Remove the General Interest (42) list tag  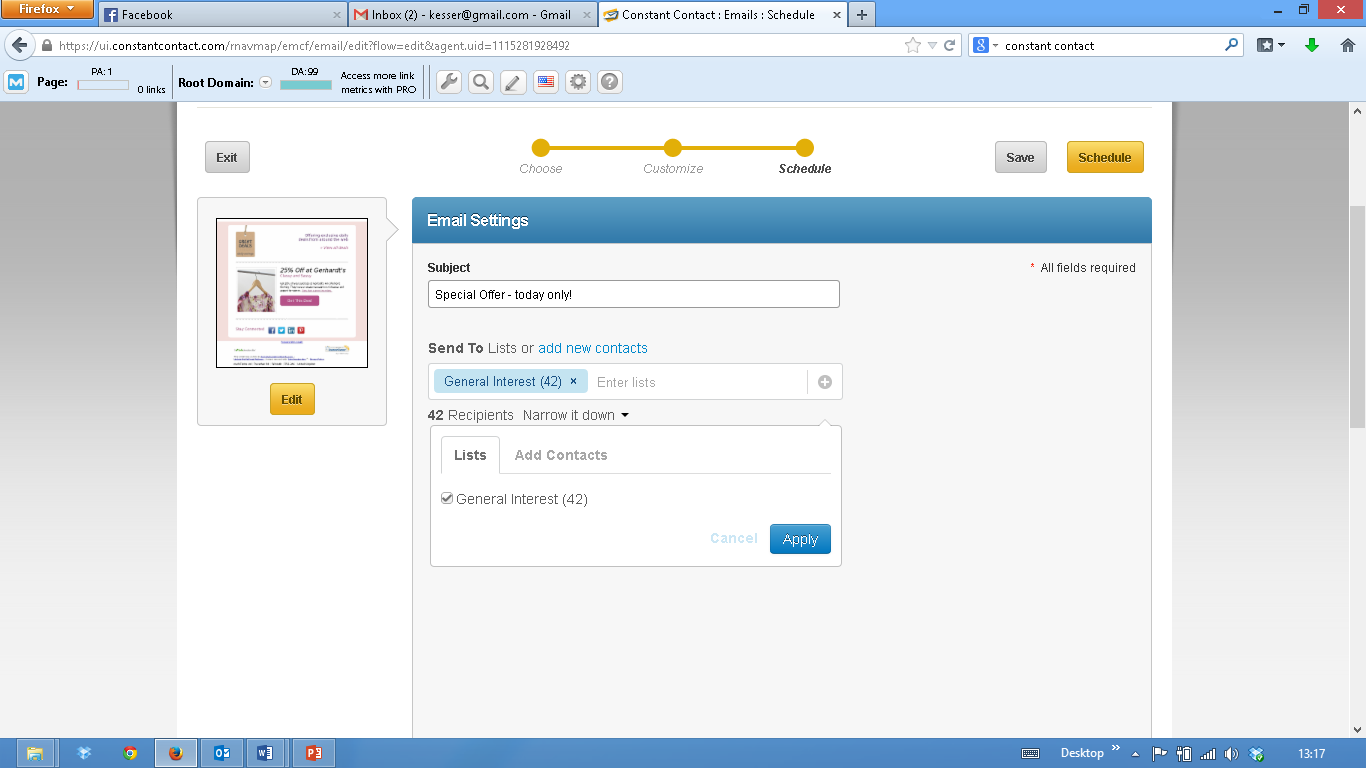(573, 381)
